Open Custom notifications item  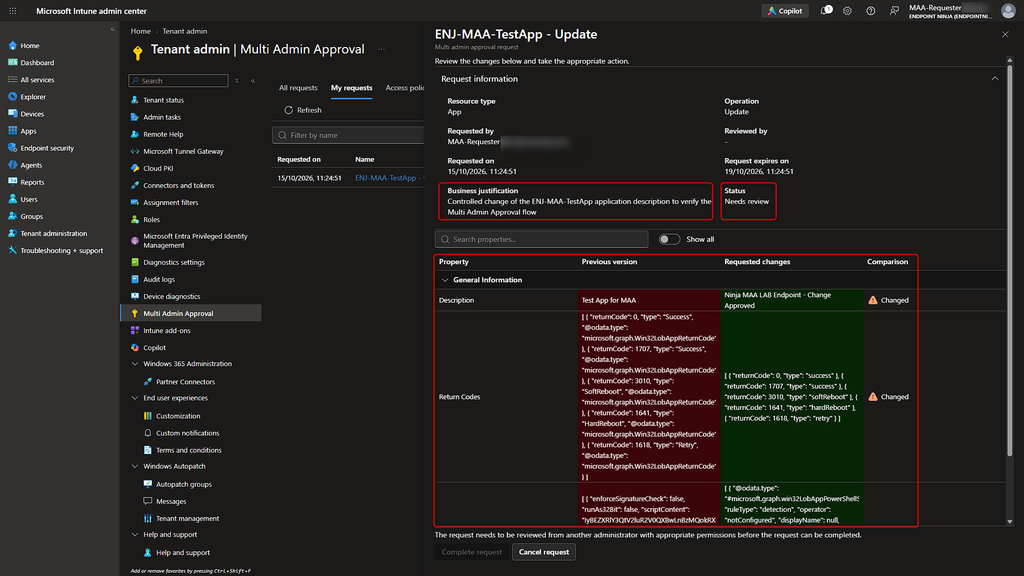(187, 433)
